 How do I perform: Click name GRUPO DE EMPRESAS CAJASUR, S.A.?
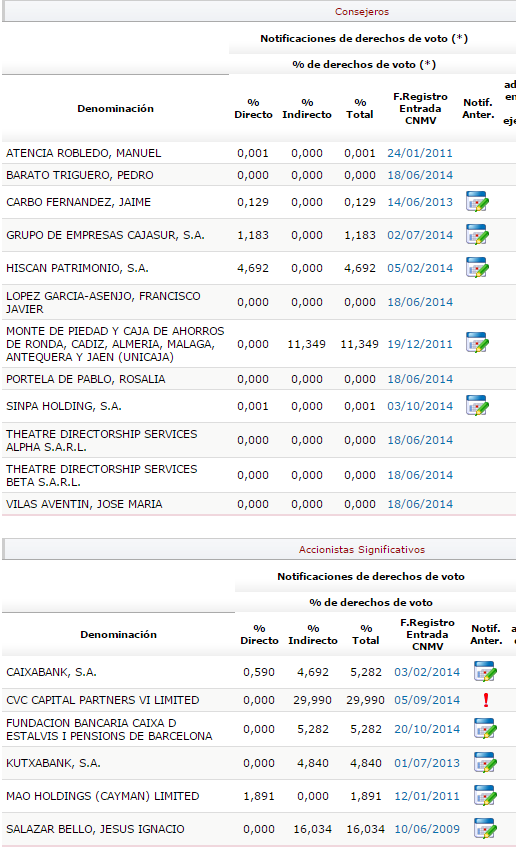tap(105, 236)
